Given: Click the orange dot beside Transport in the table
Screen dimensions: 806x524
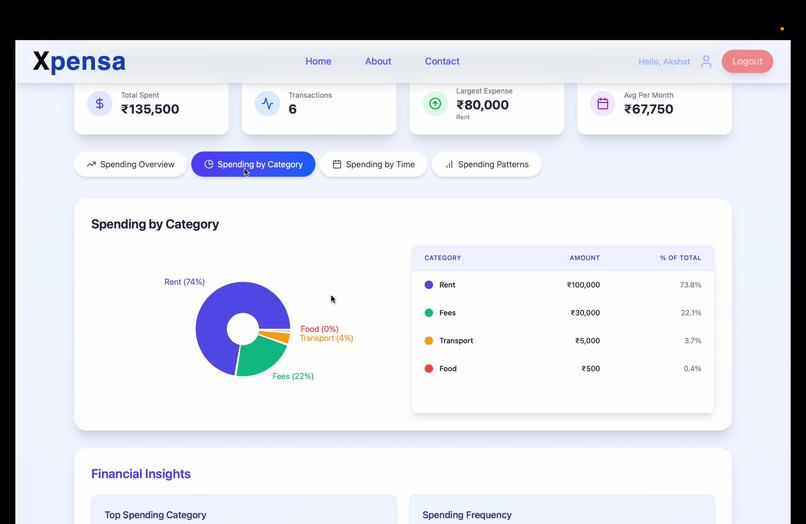Looking at the screenshot, I should pos(429,340).
